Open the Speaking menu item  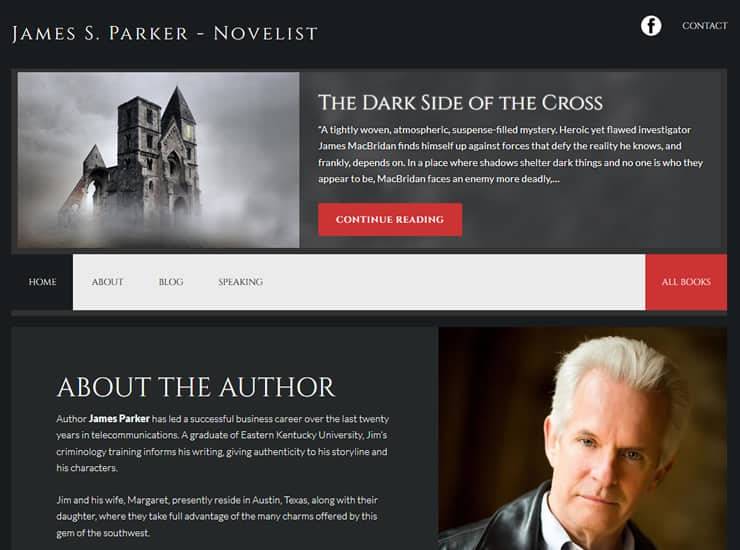point(240,282)
